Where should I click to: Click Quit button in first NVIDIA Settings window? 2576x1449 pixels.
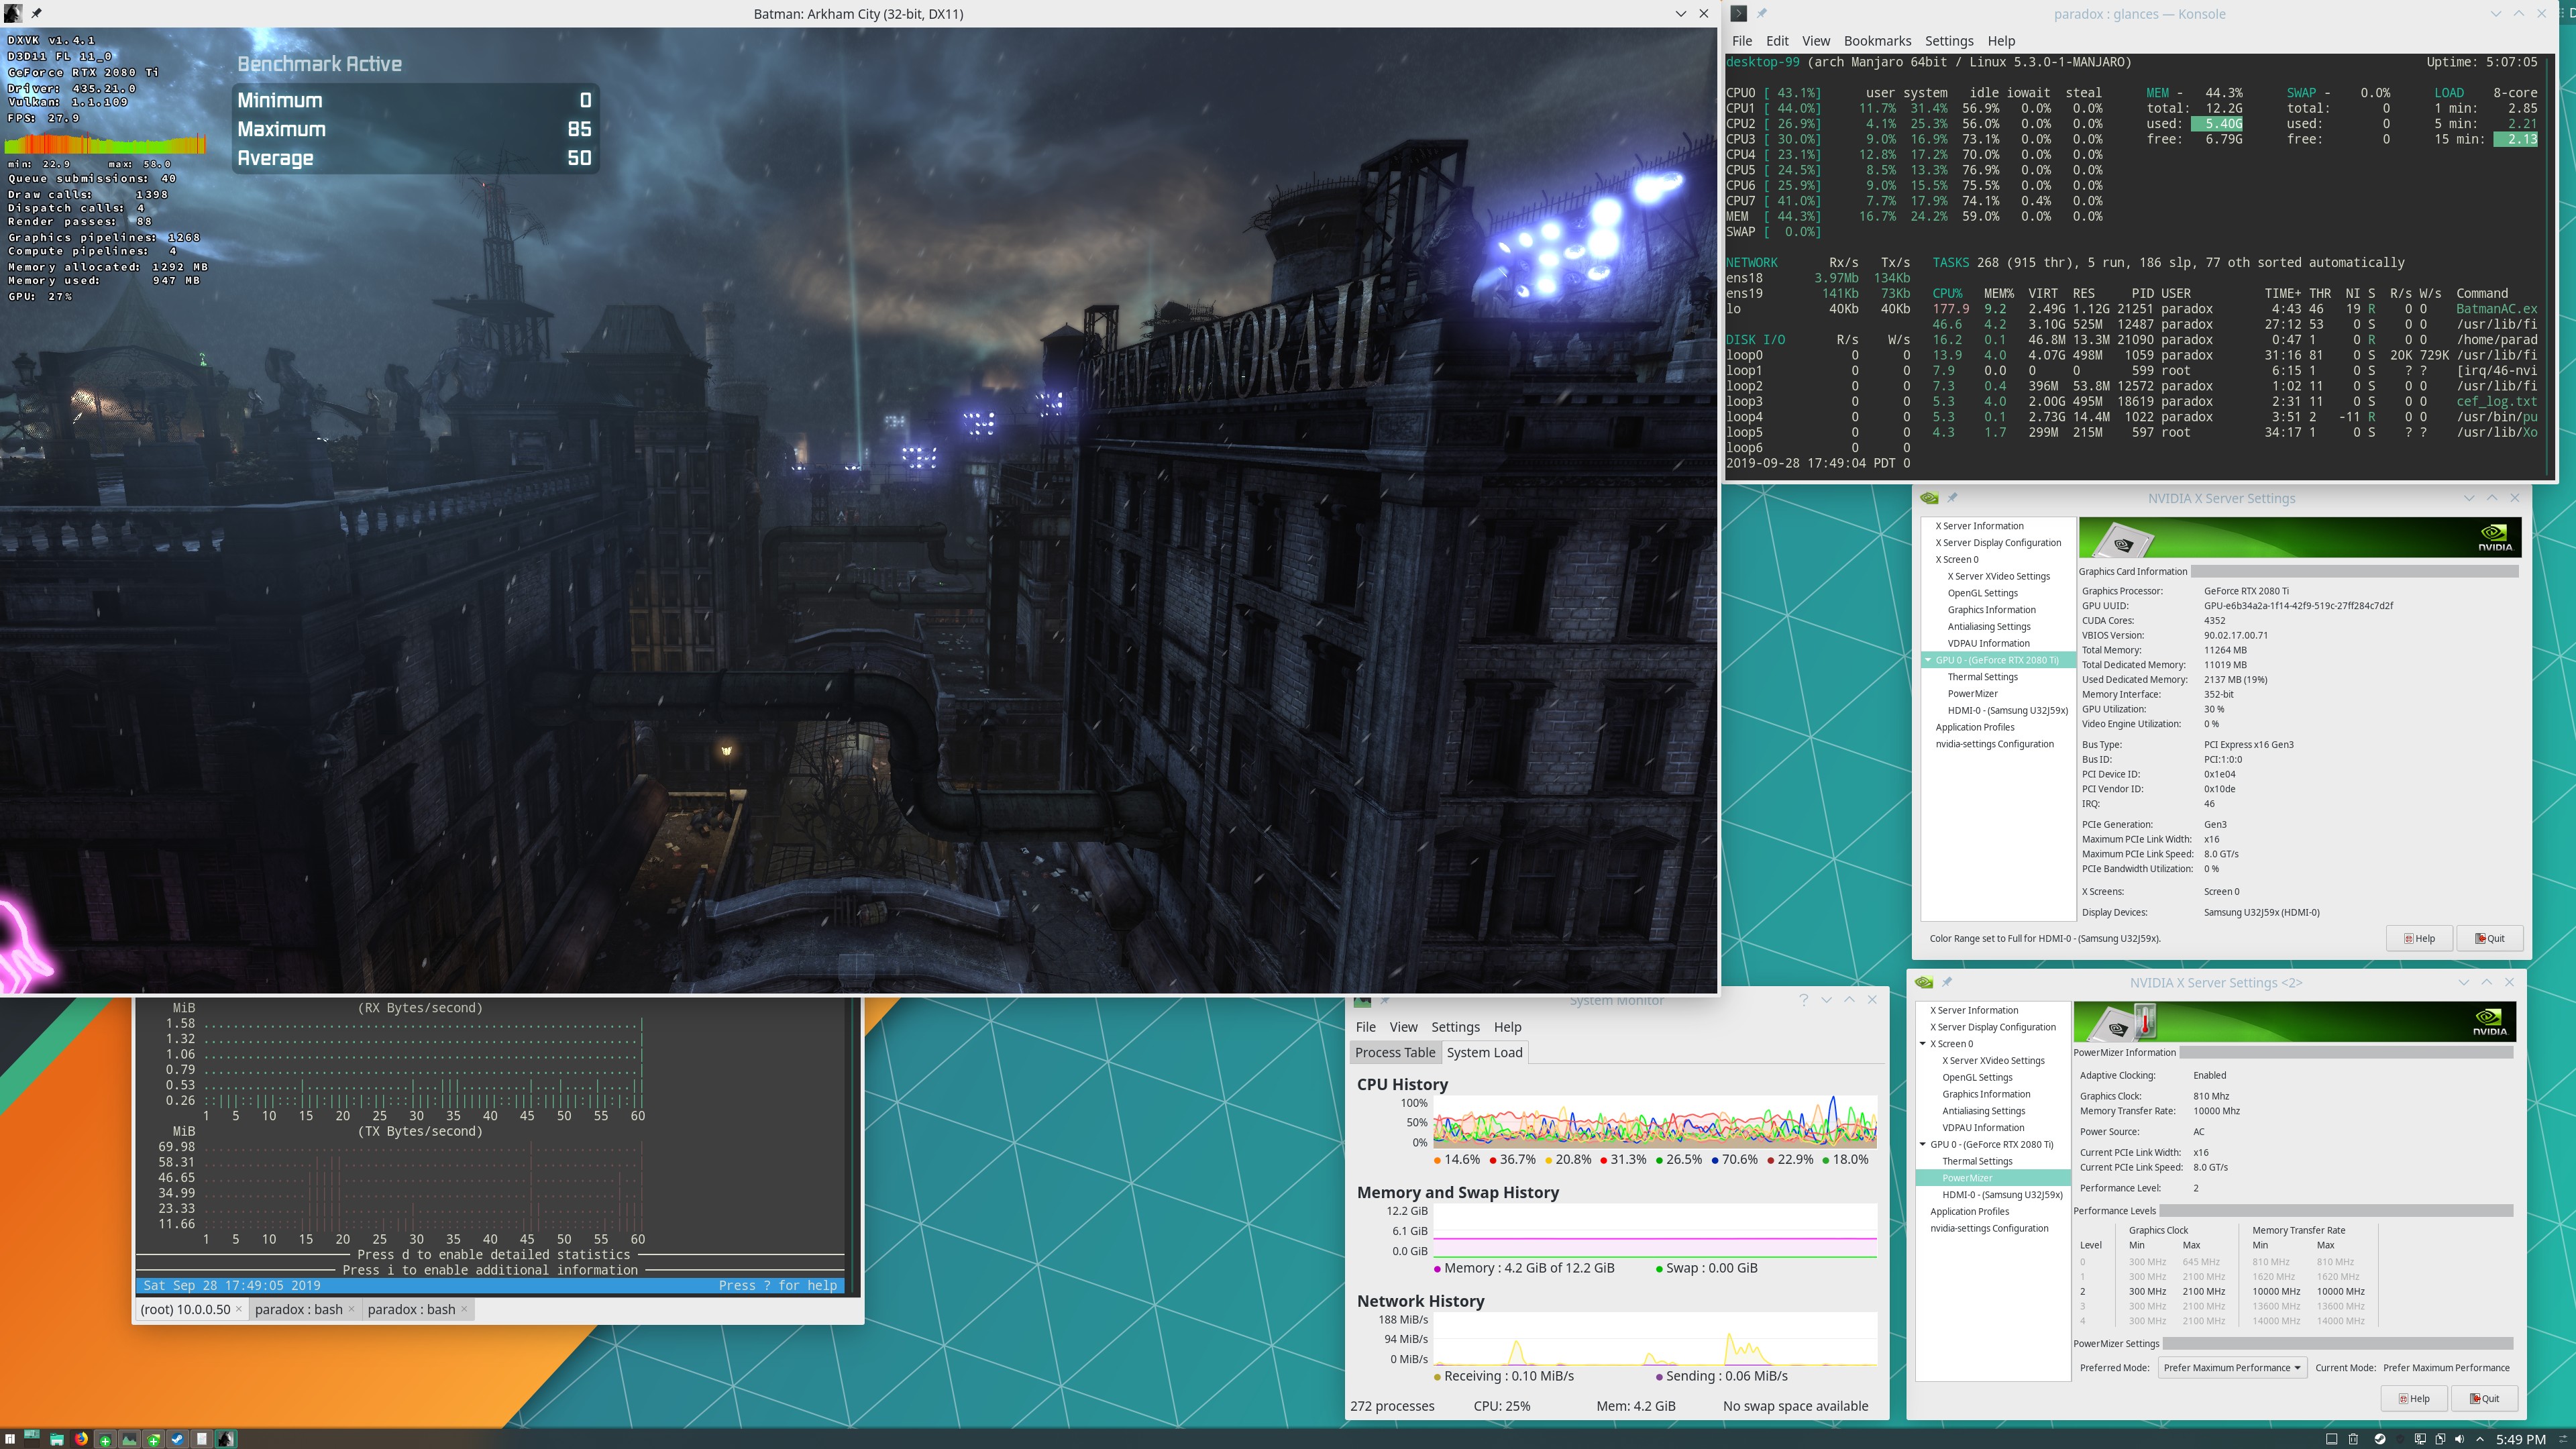point(2489,938)
